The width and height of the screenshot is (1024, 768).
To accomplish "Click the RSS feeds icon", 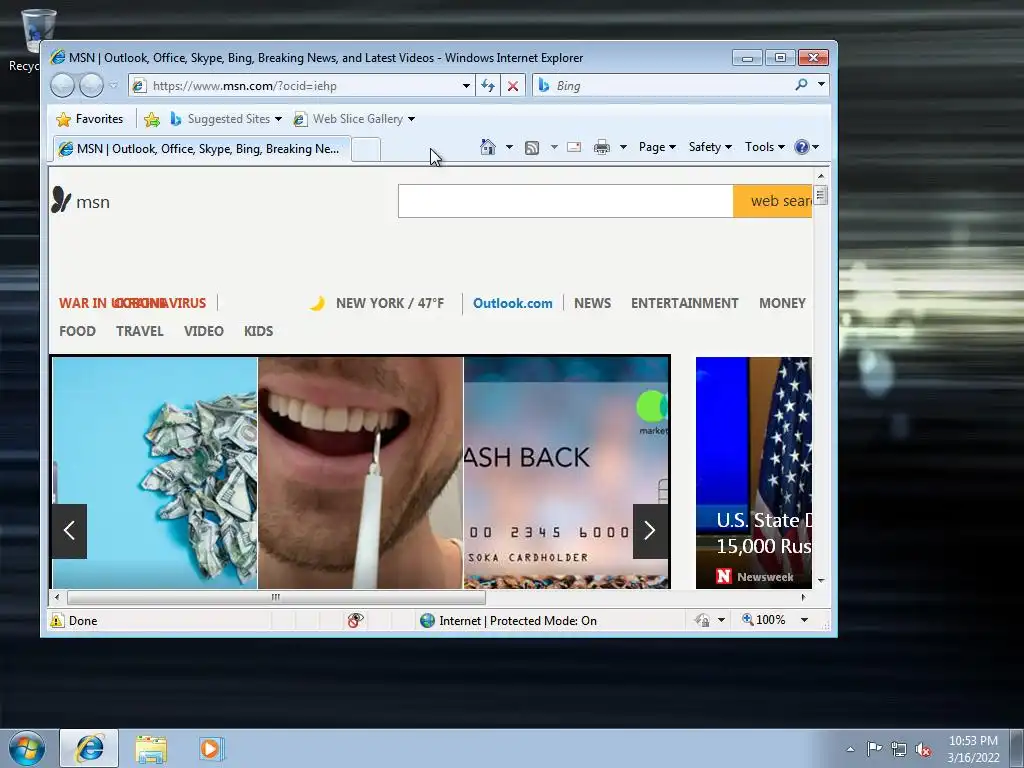I will [x=532, y=148].
